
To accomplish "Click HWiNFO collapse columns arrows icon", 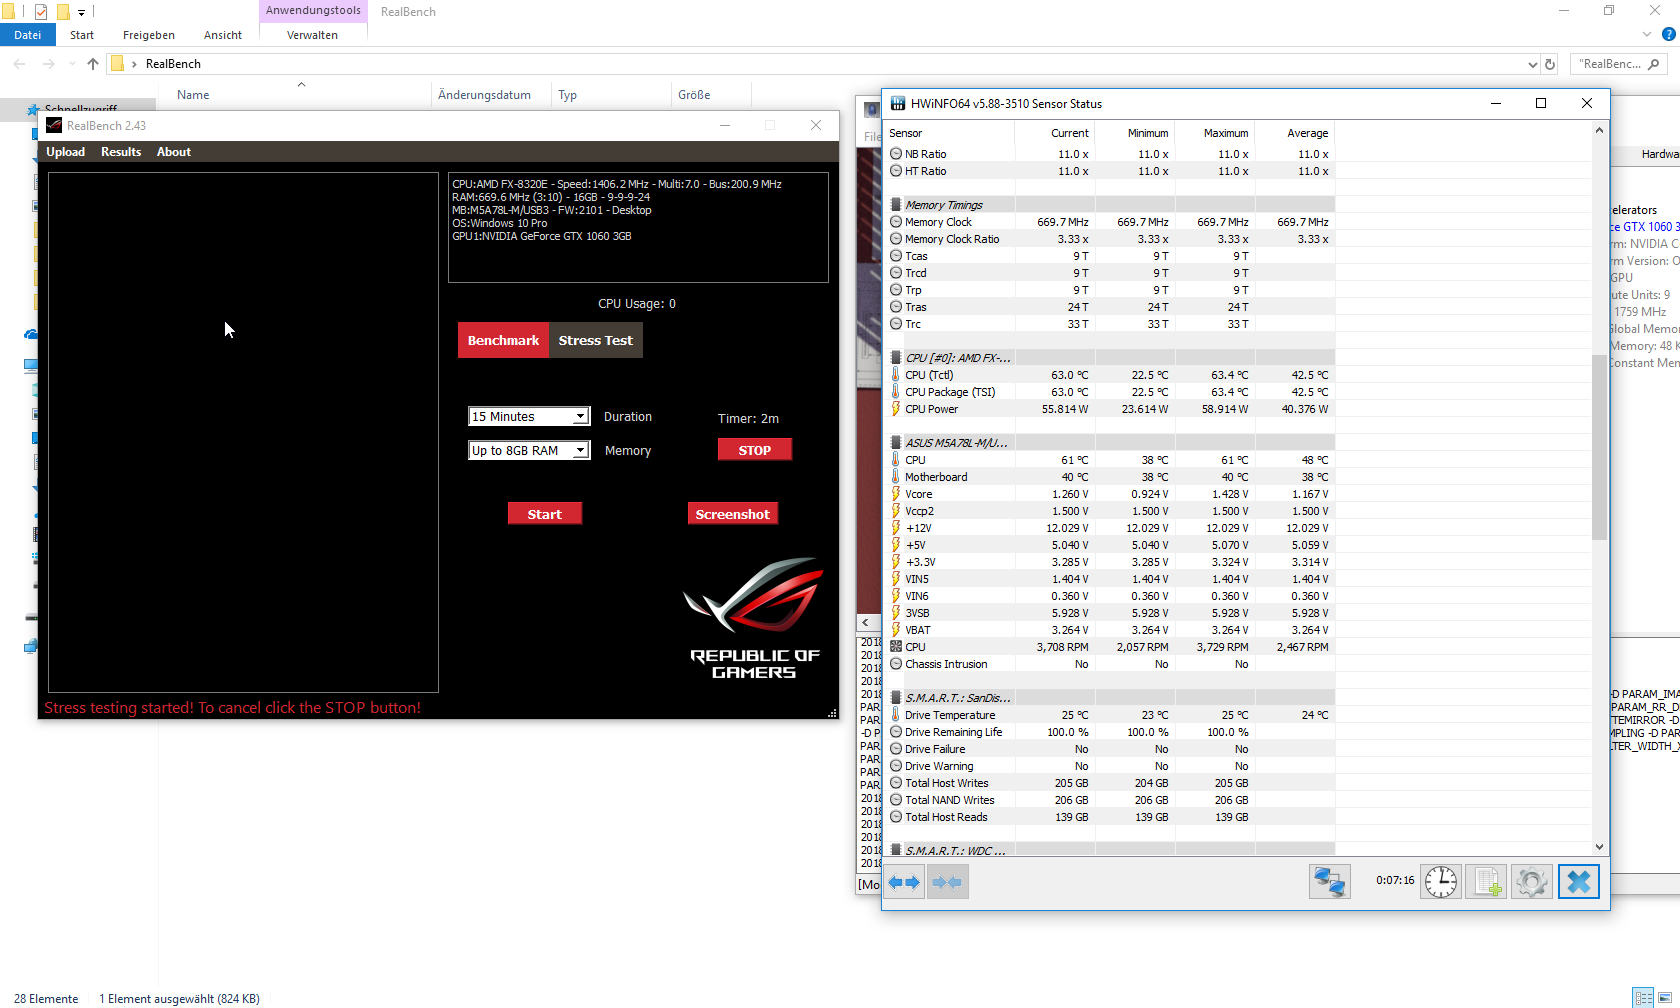I will [x=947, y=882].
